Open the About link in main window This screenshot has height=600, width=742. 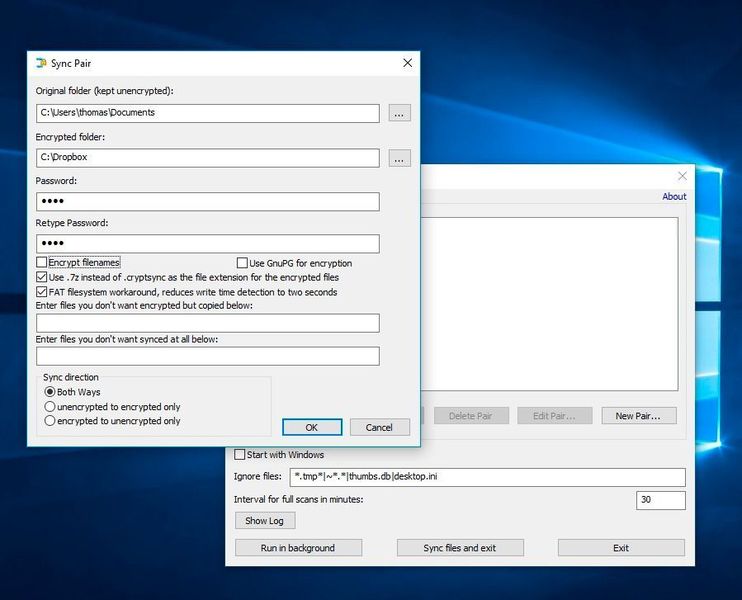point(674,196)
